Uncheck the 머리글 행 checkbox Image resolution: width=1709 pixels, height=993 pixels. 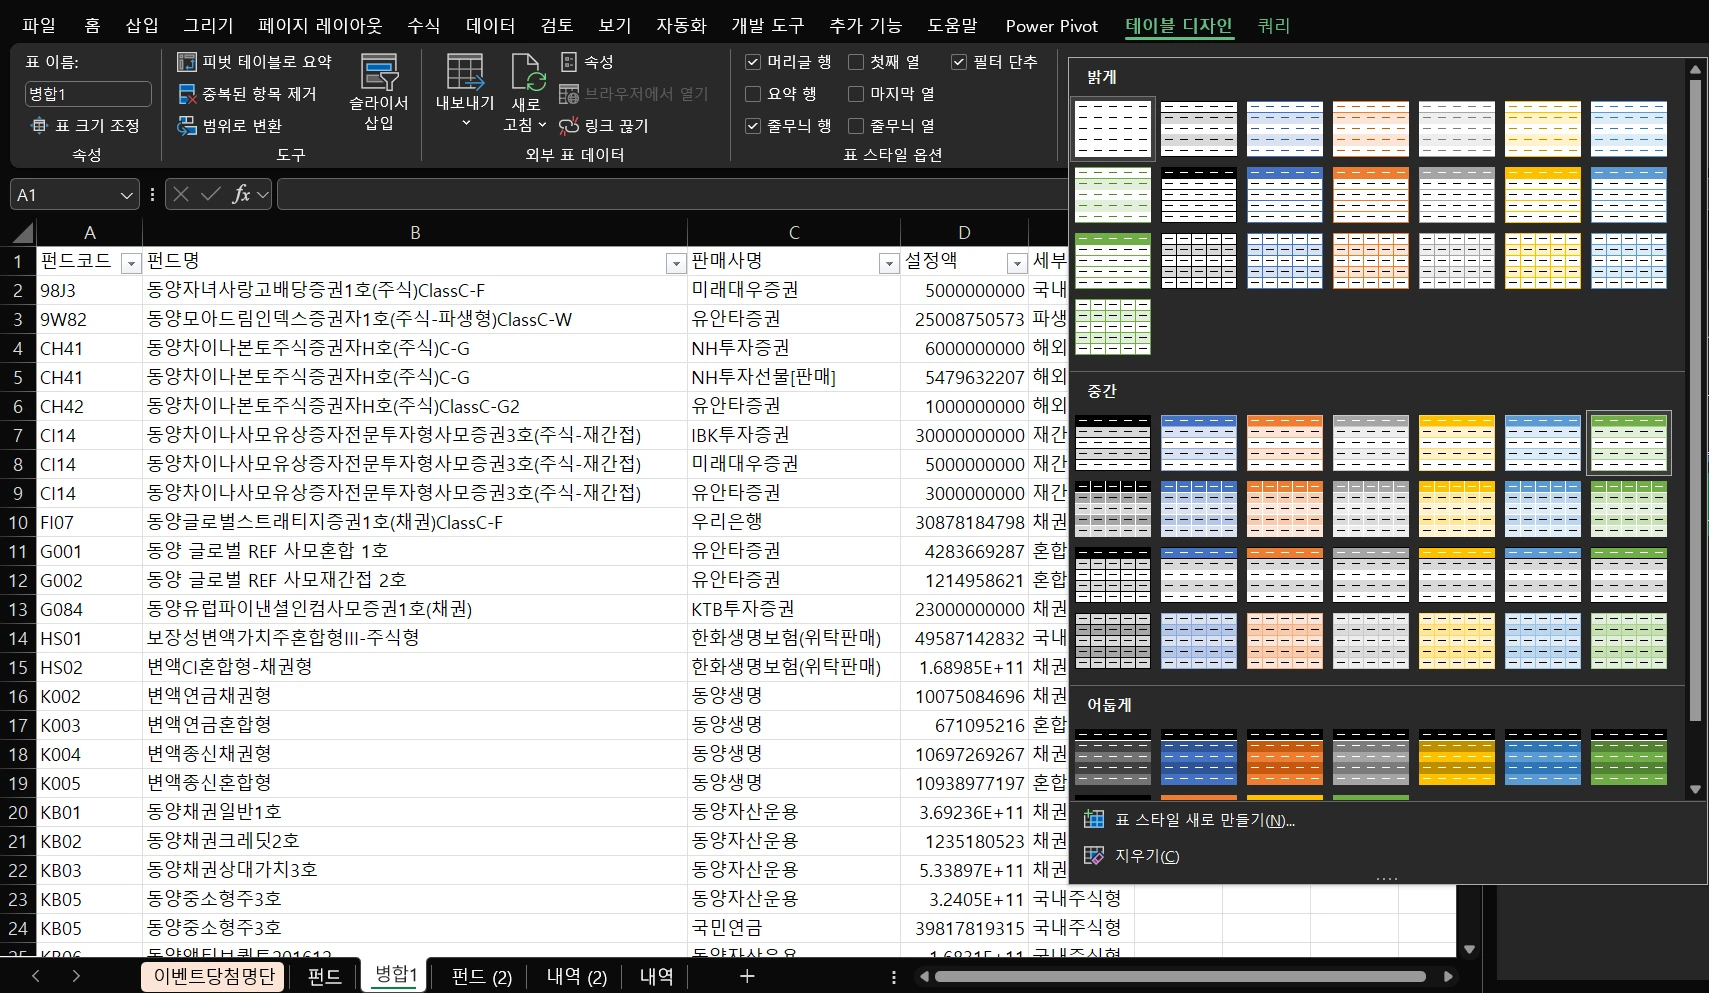tap(753, 62)
